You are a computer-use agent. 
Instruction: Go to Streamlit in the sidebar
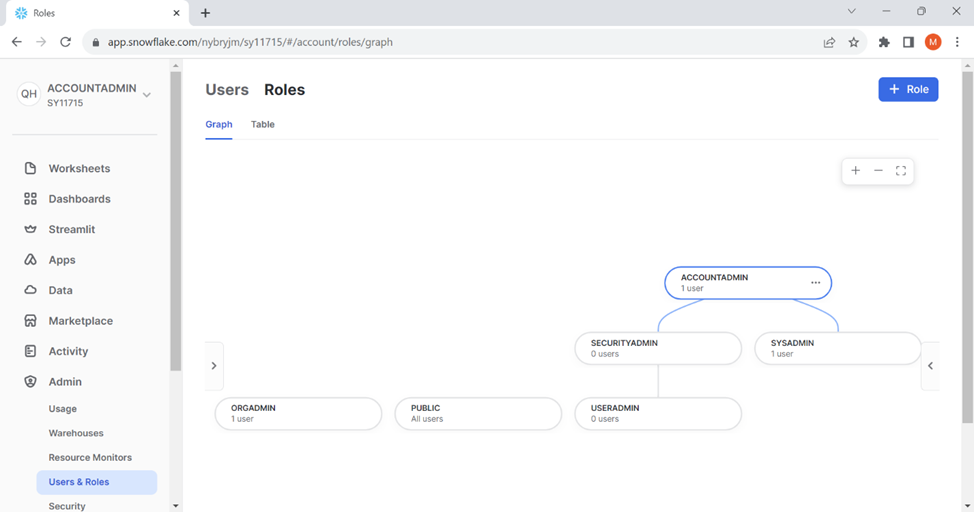[71, 229]
